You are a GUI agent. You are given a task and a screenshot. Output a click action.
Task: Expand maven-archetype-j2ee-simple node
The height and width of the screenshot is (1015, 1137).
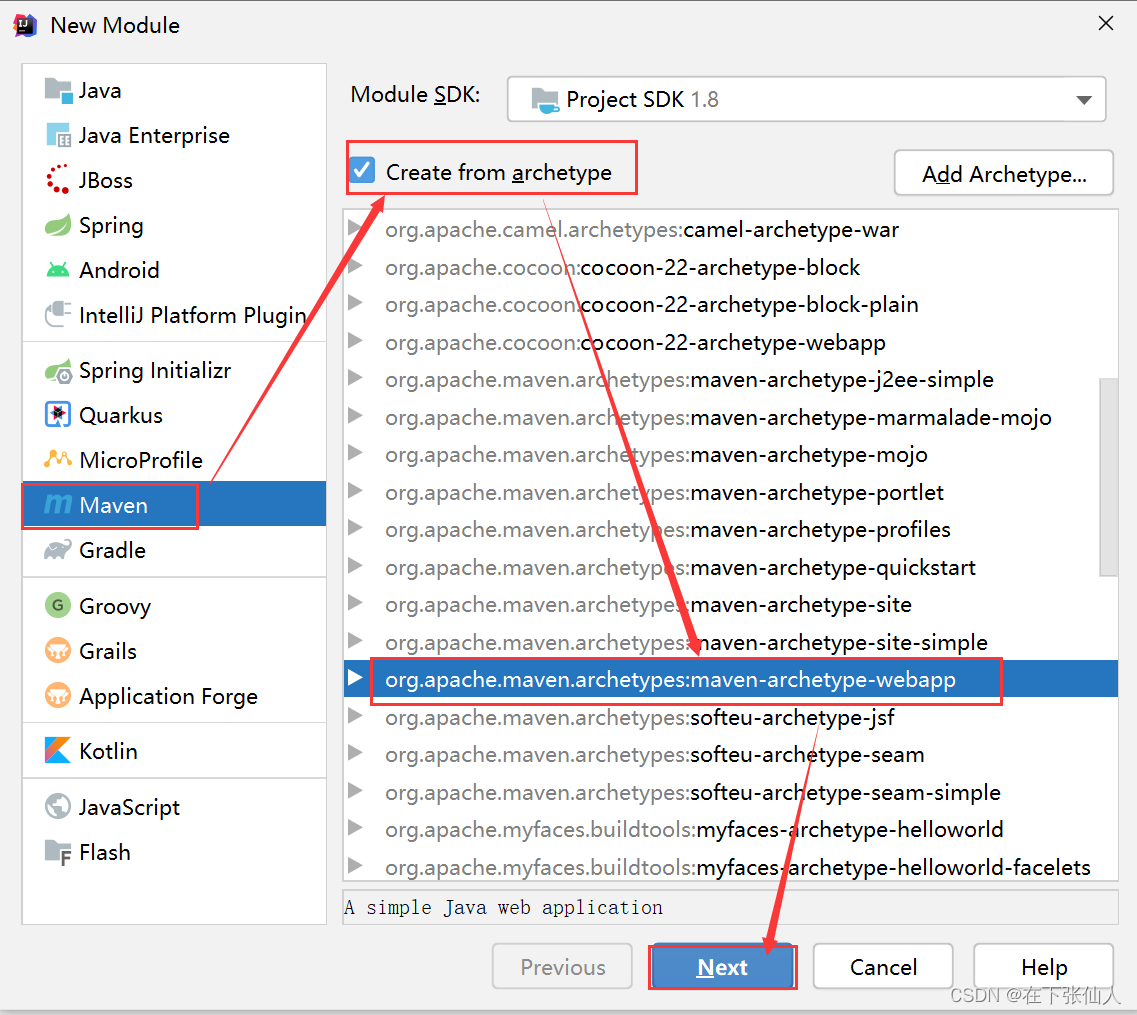point(355,378)
